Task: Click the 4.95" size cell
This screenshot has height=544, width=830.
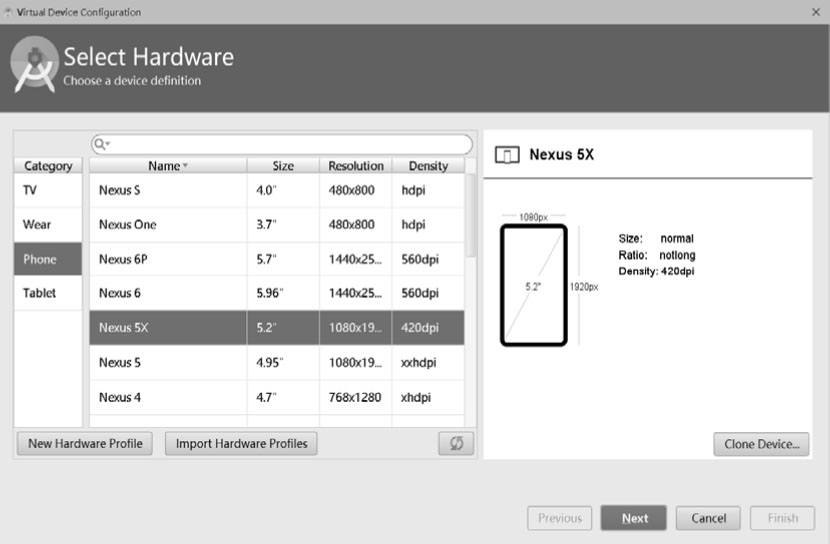Action: tap(283, 362)
